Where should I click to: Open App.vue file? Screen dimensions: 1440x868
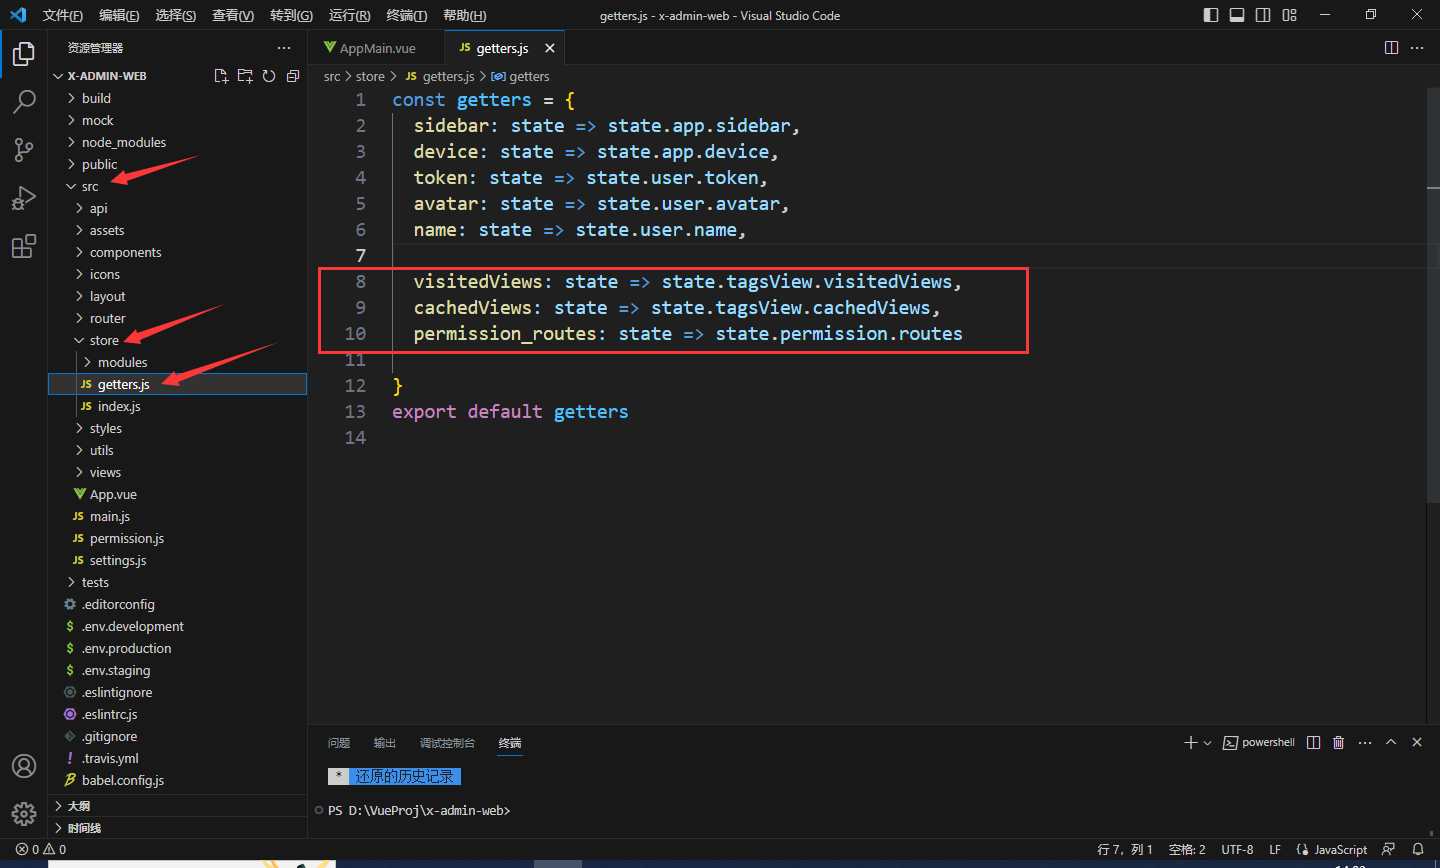pyautogui.click(x=178, y=494)
